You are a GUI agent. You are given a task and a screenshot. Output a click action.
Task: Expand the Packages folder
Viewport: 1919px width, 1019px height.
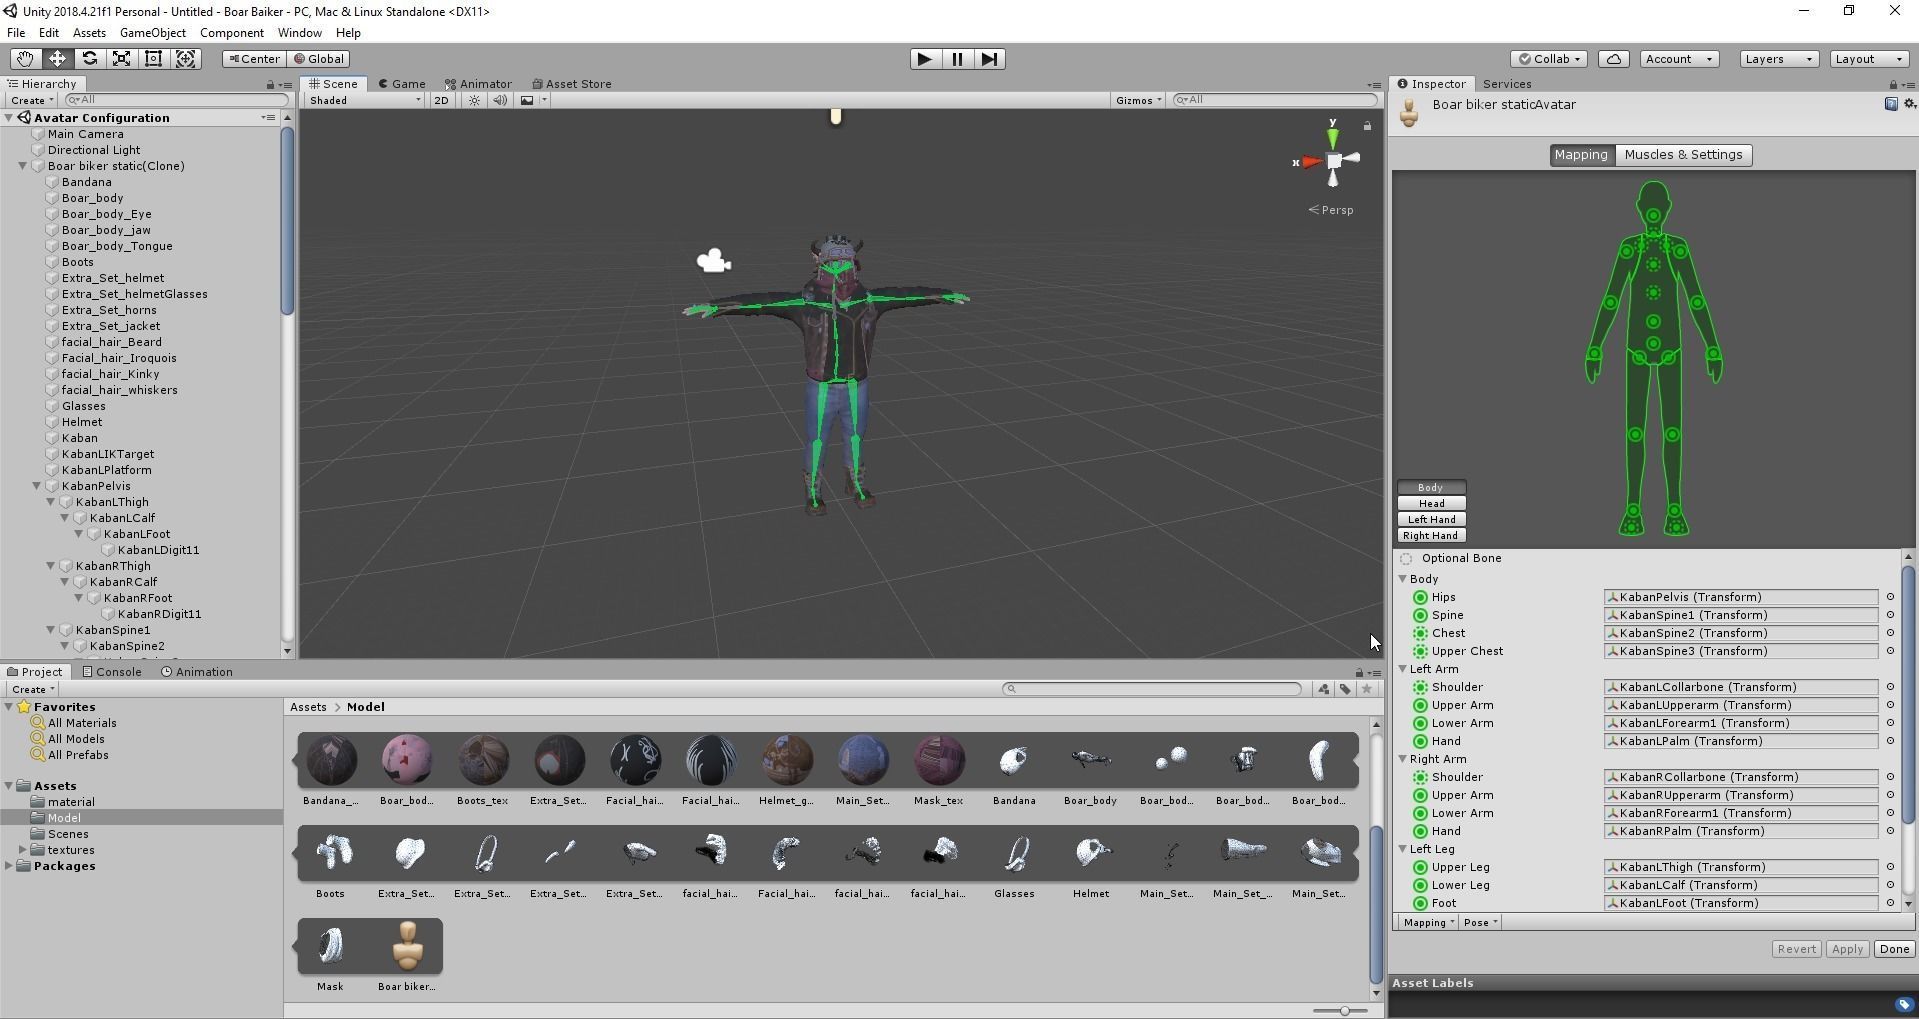tap(9, 866)
